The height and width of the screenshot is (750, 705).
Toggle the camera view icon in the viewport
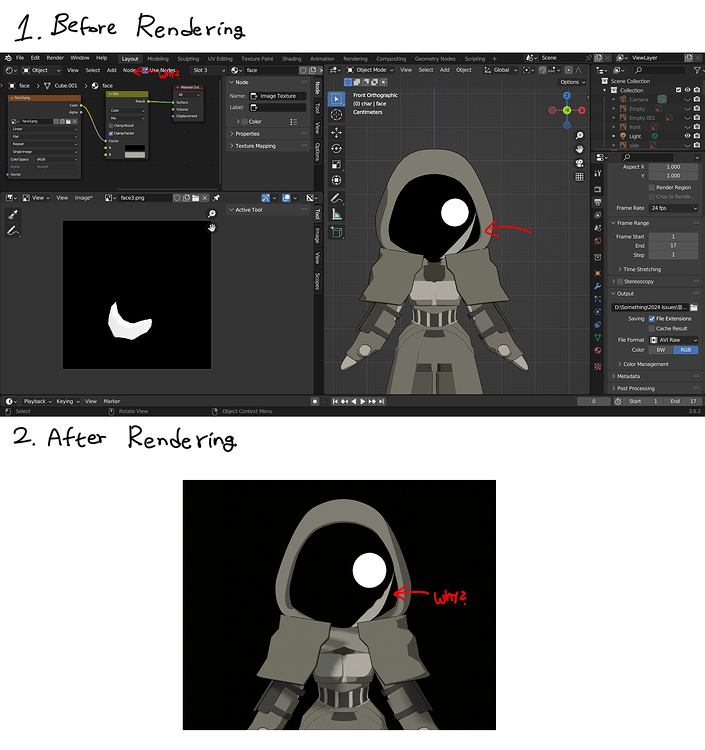click(x=579, y=163)
